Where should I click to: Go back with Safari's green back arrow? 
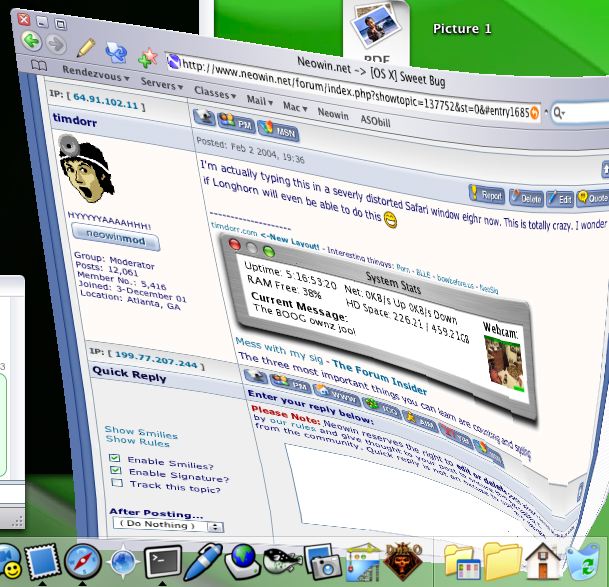pos(31,40)
